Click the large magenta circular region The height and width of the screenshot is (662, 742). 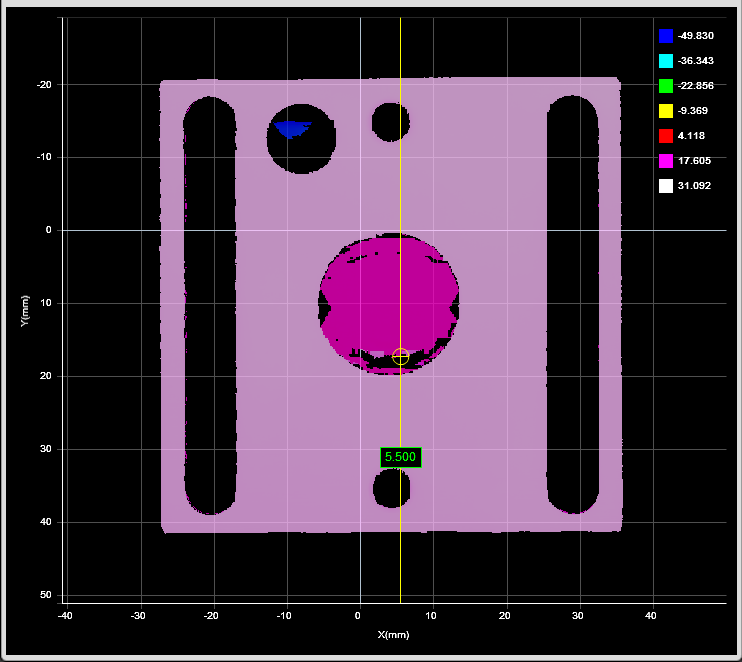pyautogui.click(x=389, y=303)
